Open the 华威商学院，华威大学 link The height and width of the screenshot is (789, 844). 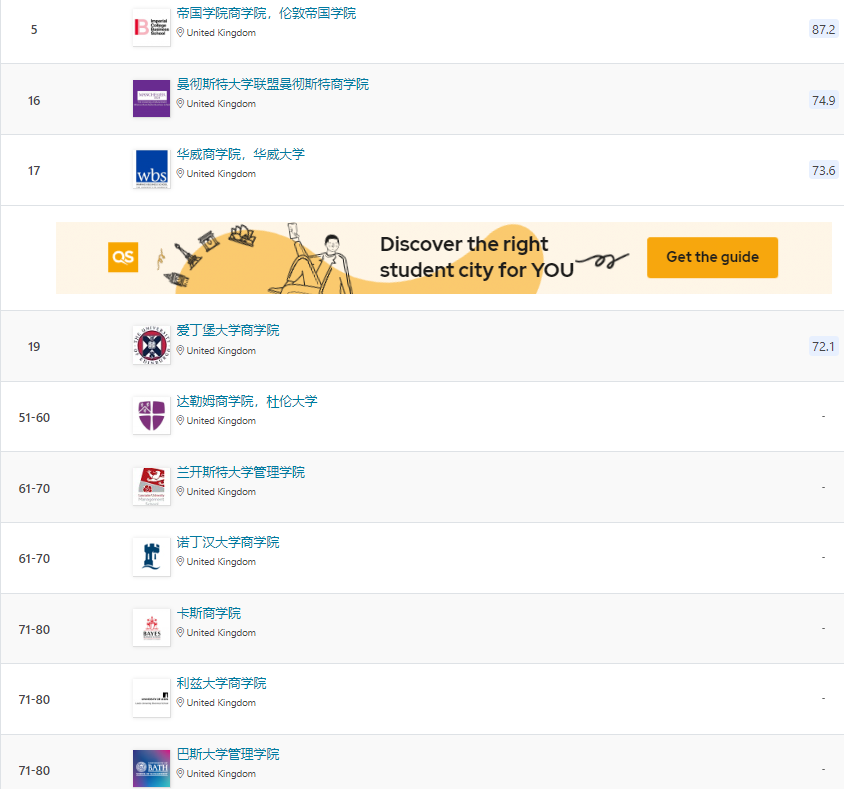click(240, 154)
